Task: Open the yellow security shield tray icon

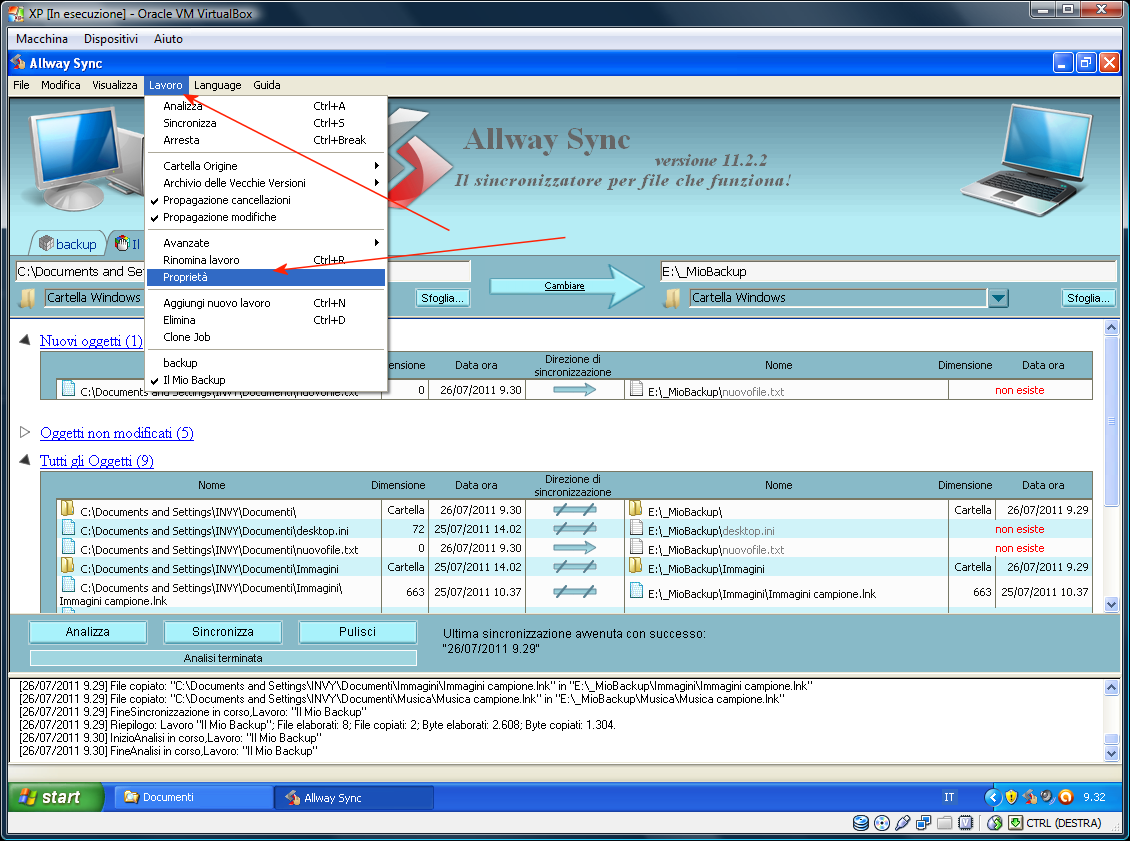Action: coord(1011,797)
